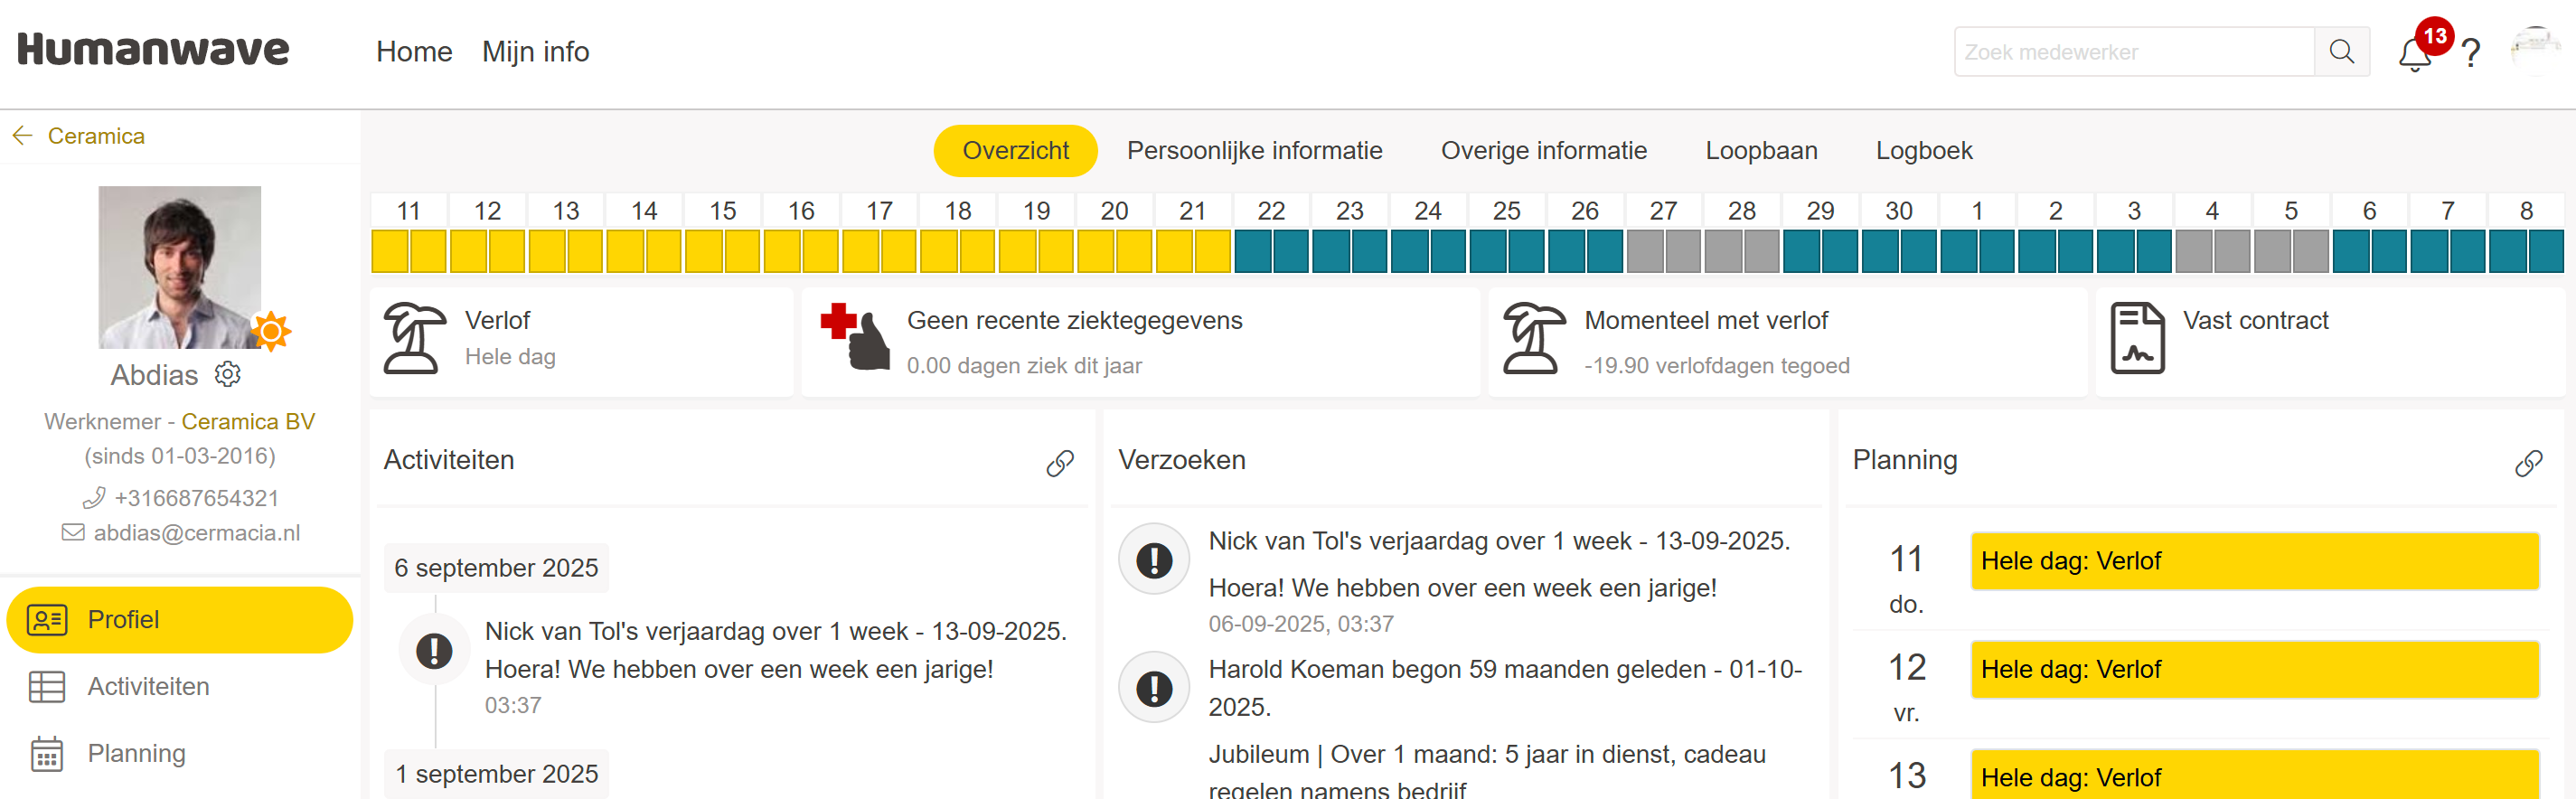Switch to the Persoonlijke informatie tab
The height and width of the screenshot is (799, 2576).
1254,151
